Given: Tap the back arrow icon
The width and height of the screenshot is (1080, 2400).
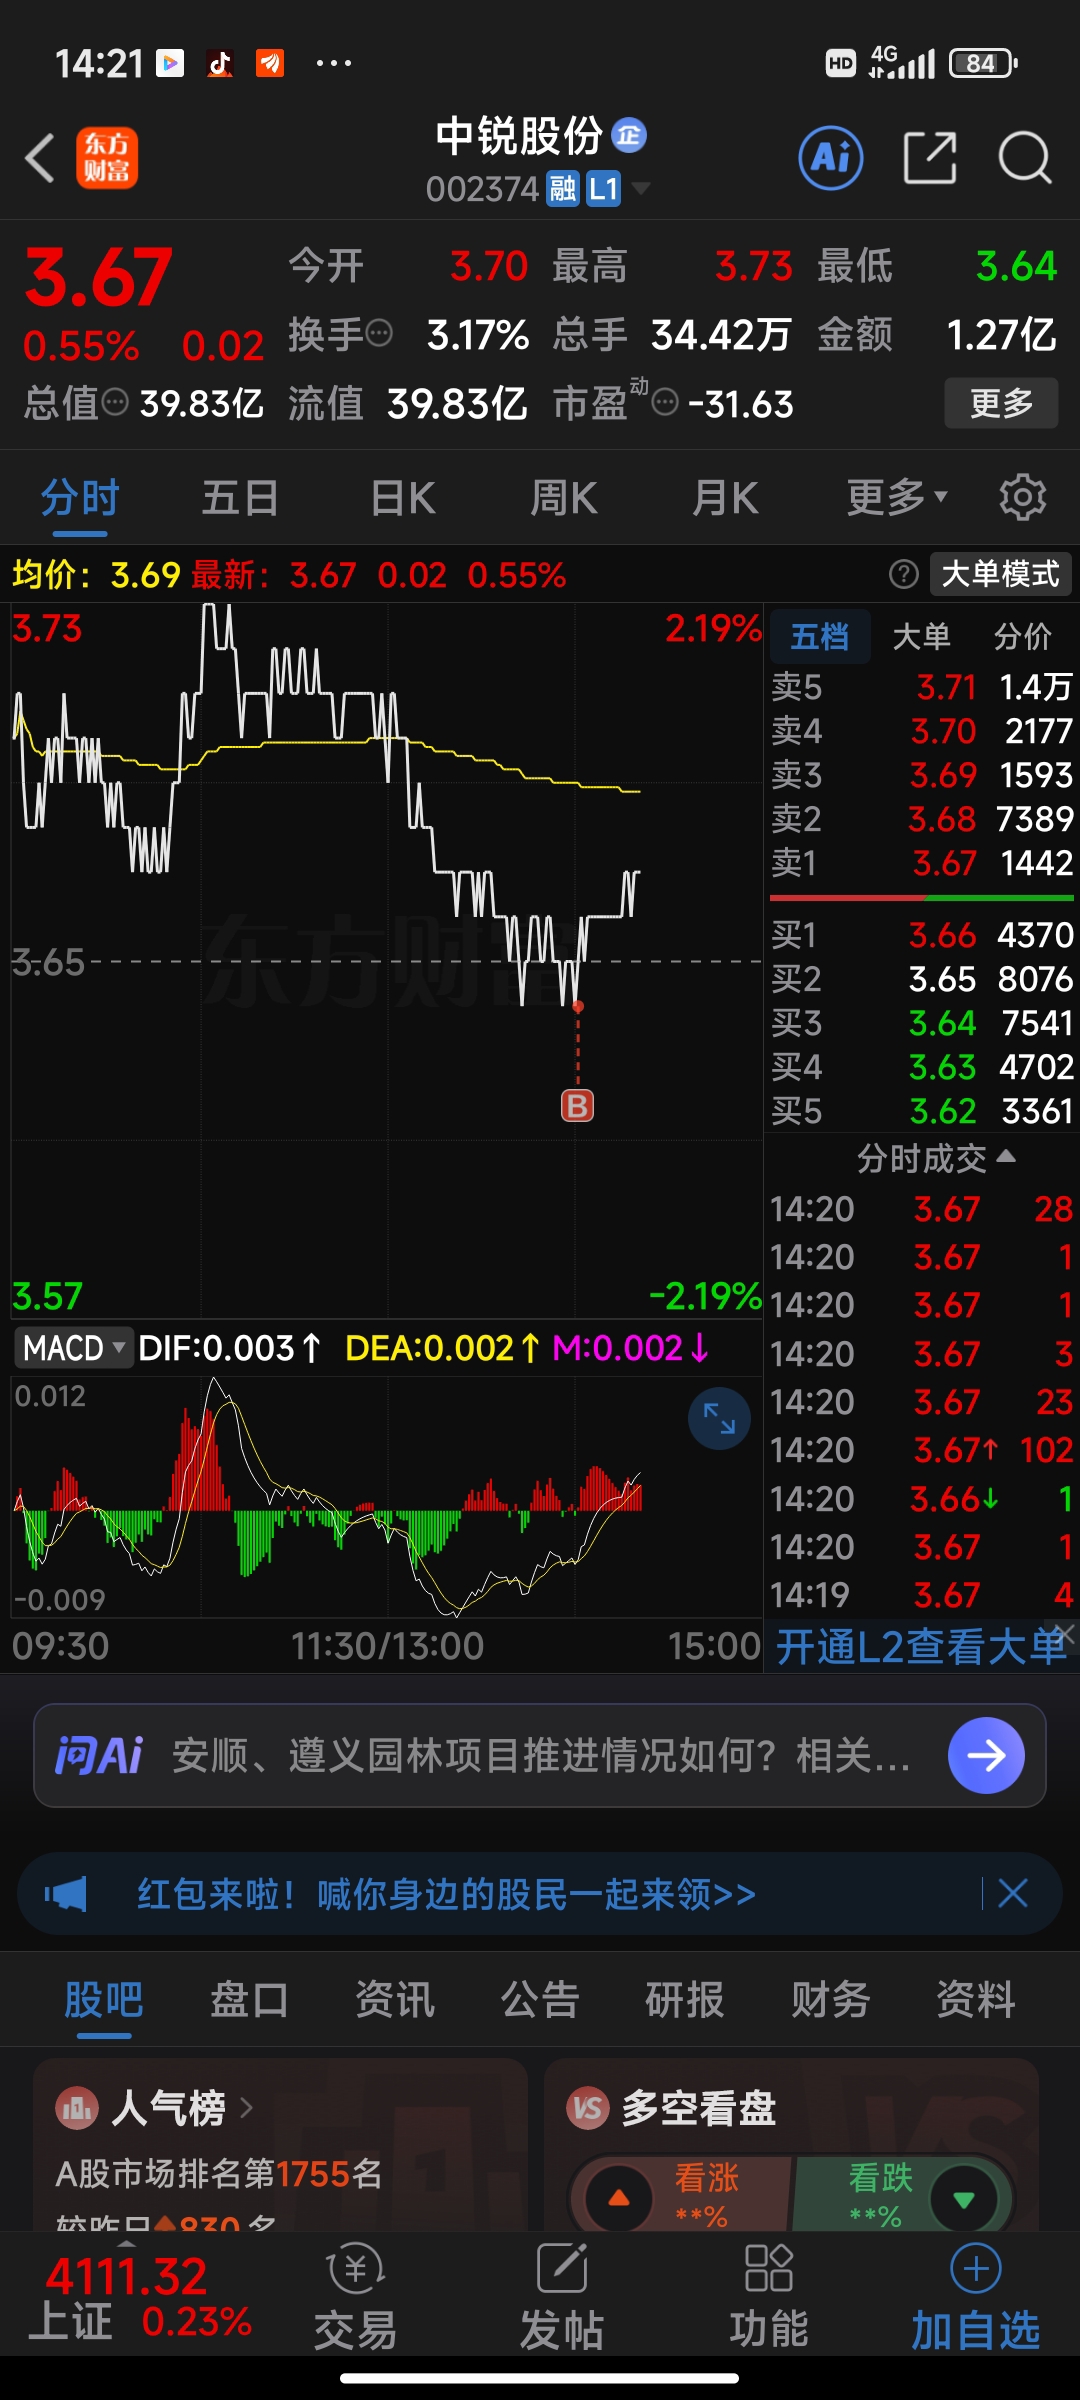Looking at the screenshot, I should coord(40,158).
